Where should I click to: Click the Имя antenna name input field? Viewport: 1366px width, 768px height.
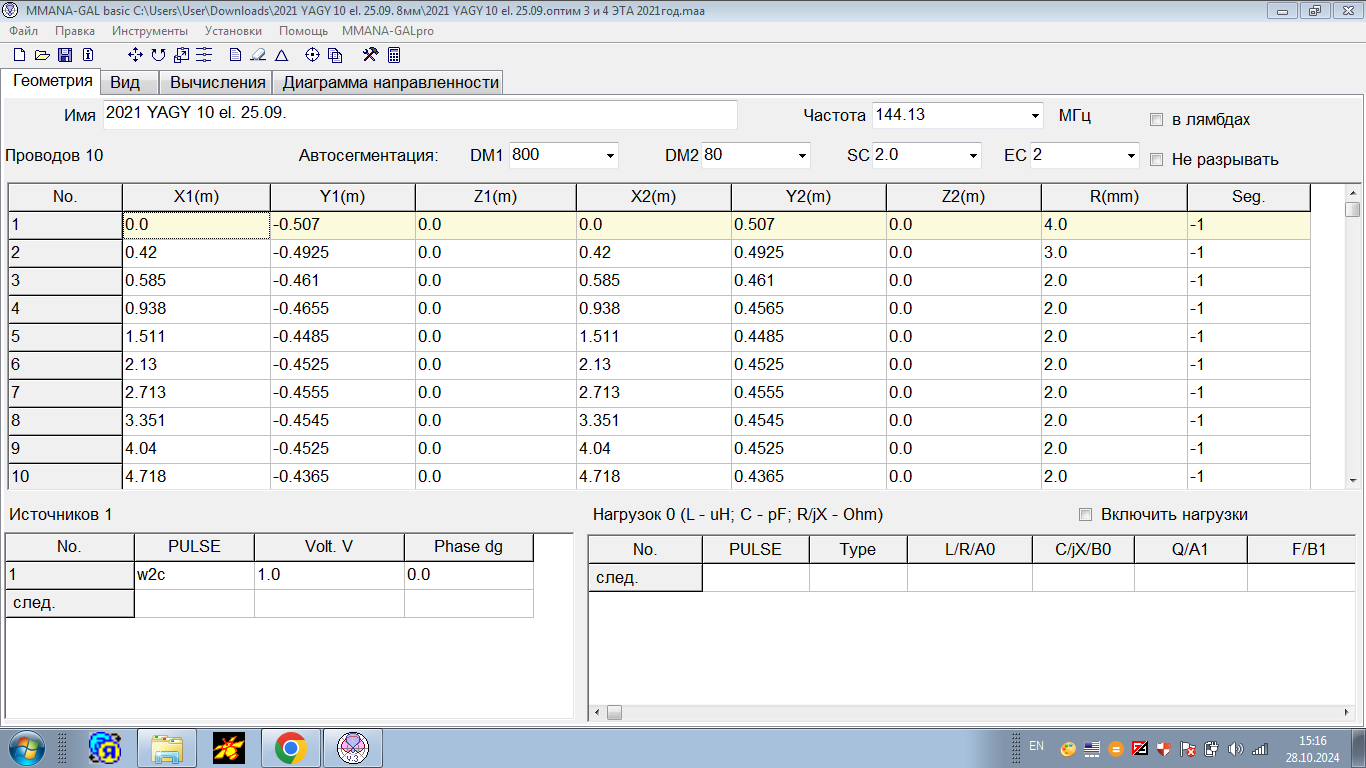click(420, 114)
